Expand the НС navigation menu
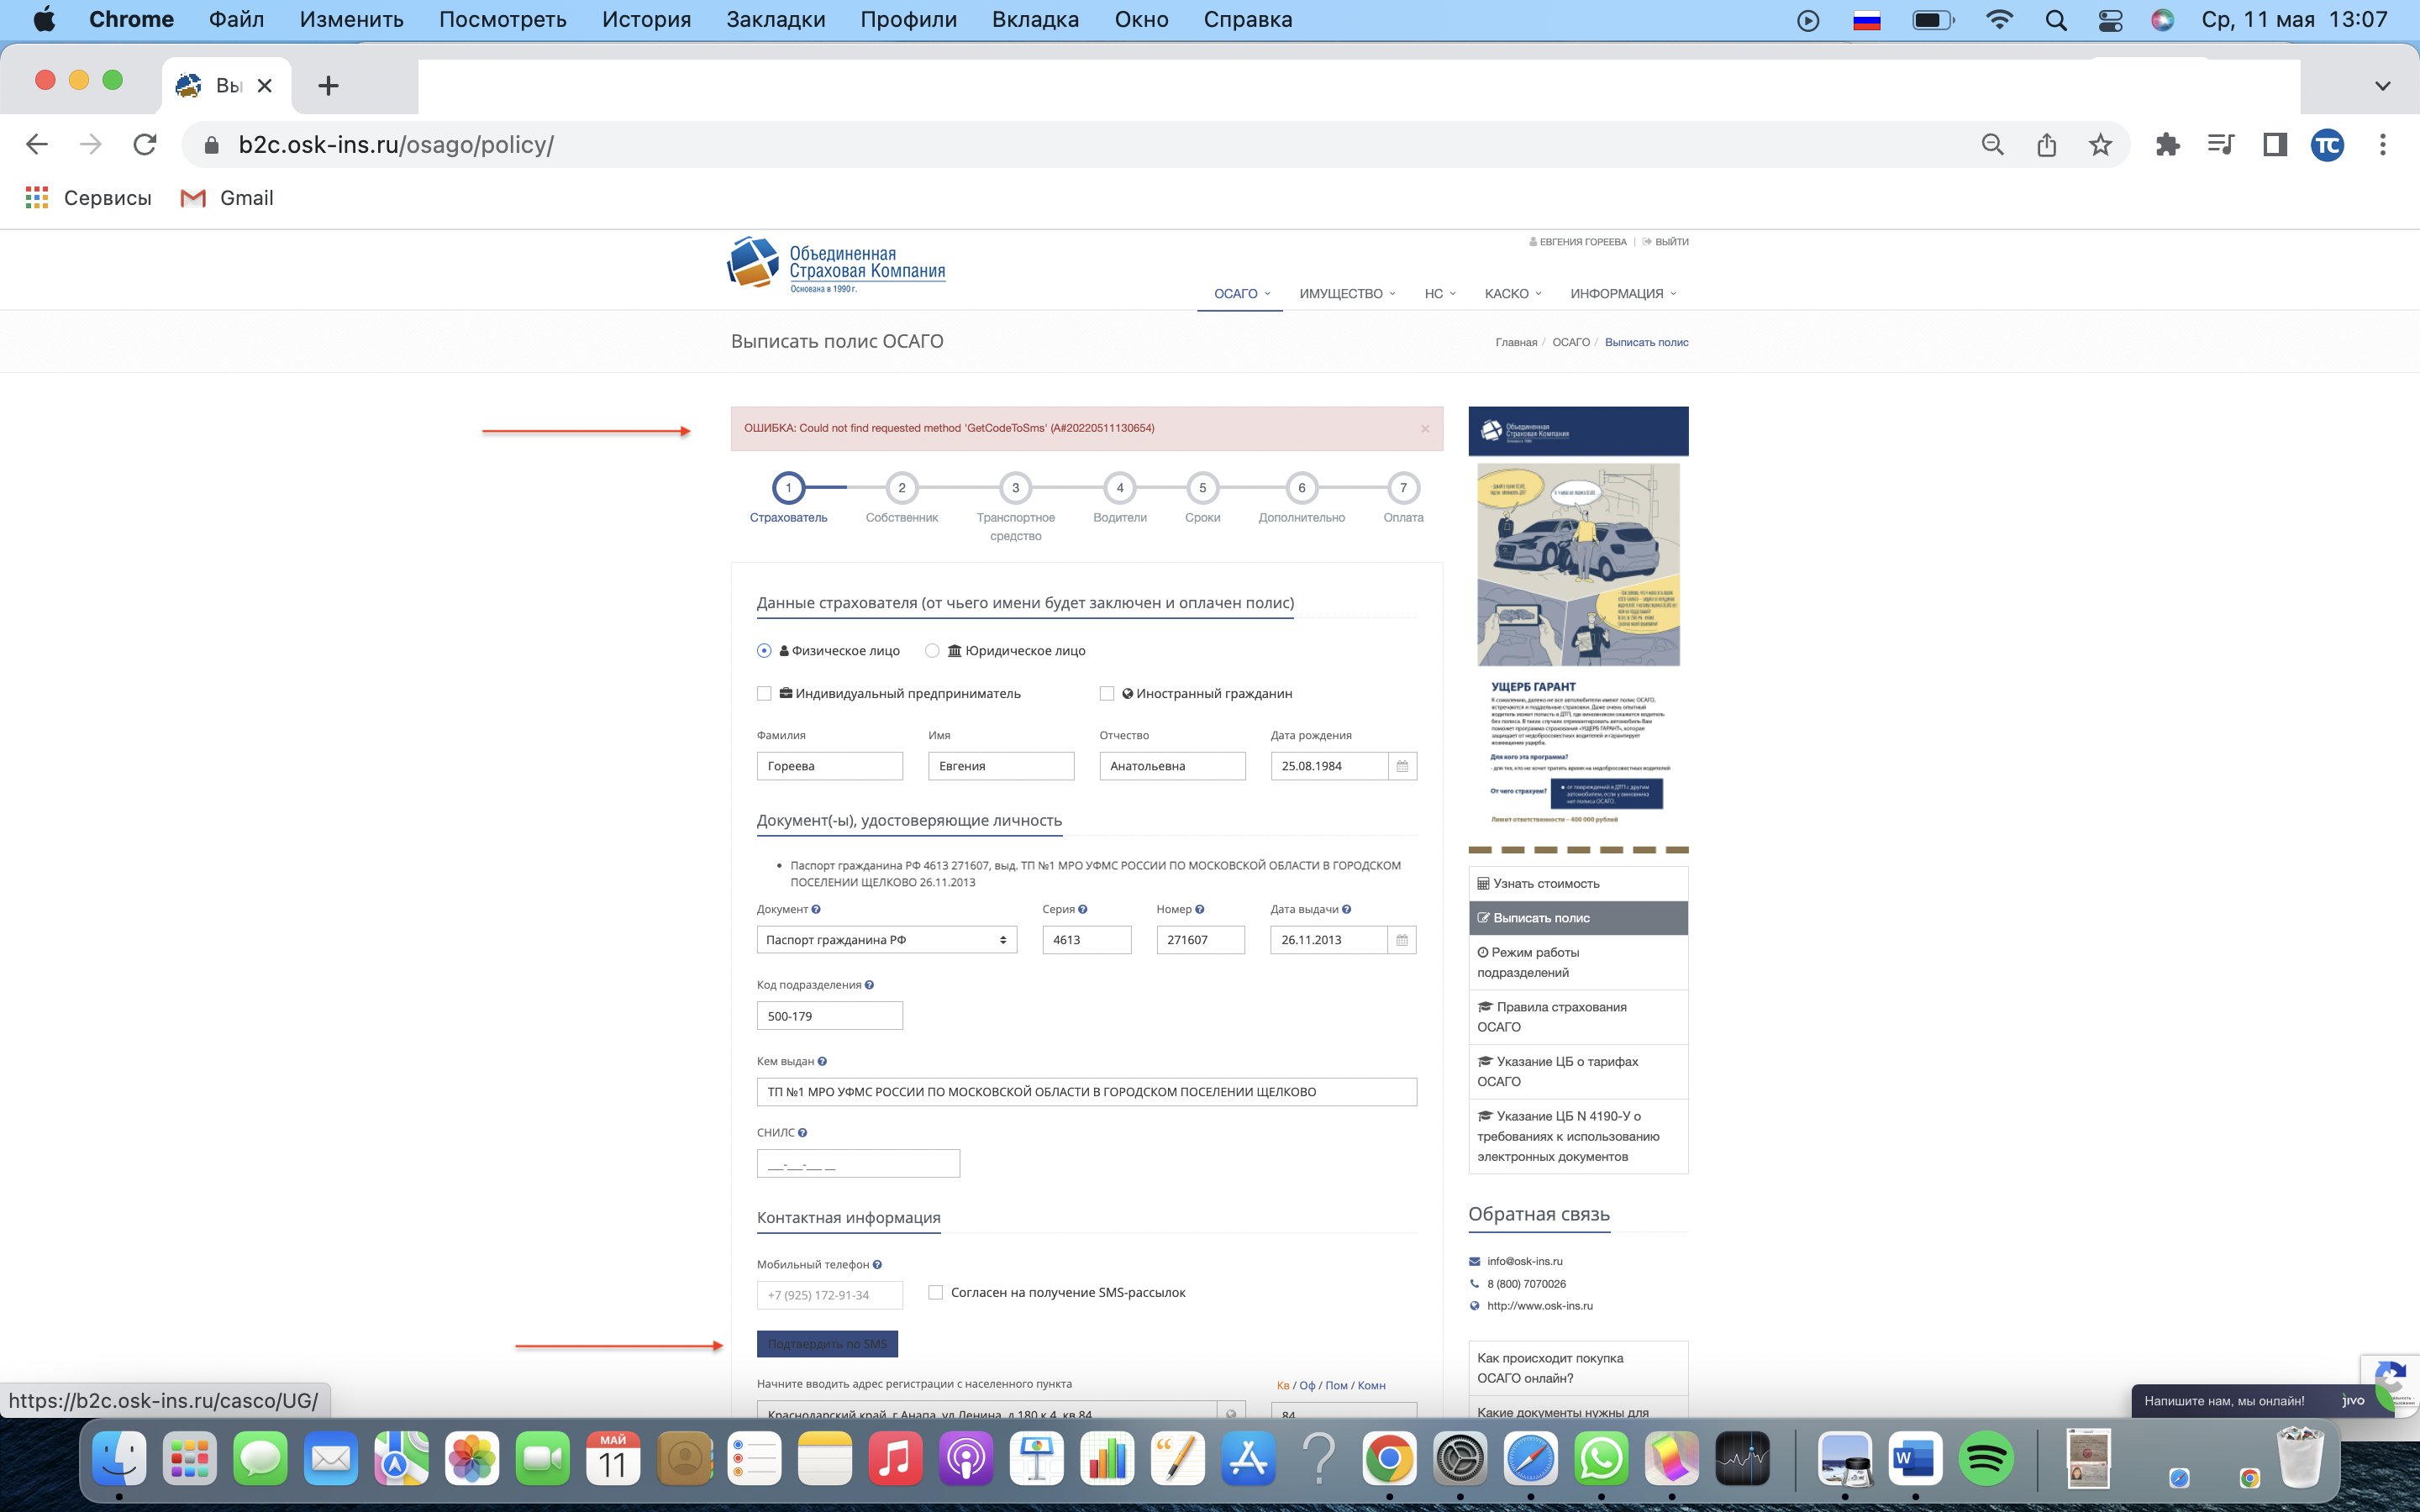 coord(1439,294)
